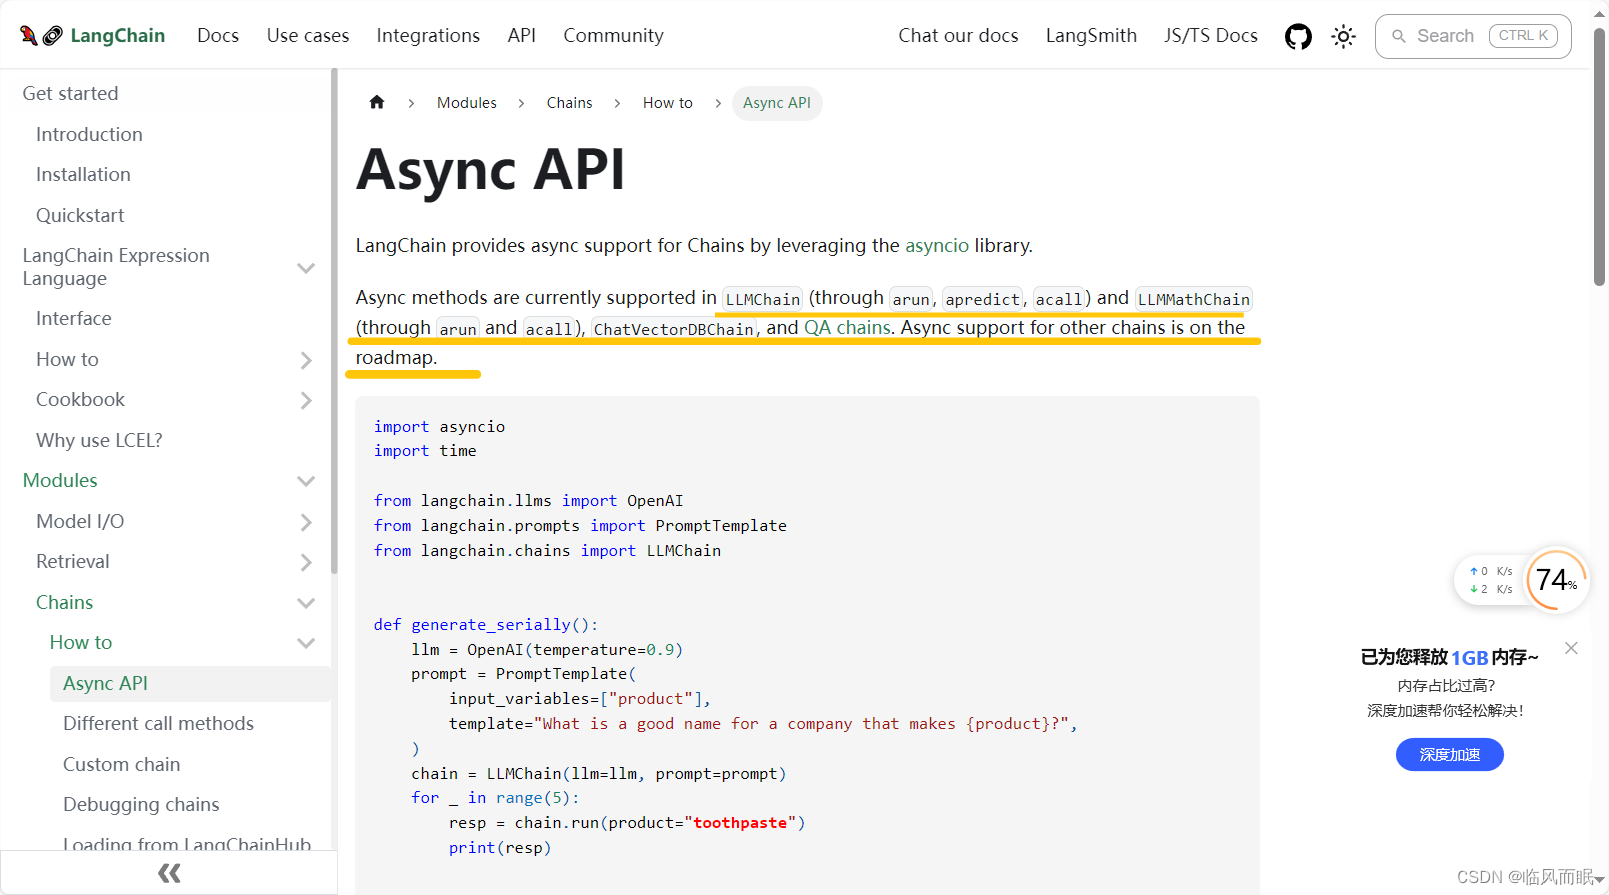The width and height of the screenshot is (1609, 895).
Task: Click the 深度加速 button
Action: point(1449,754)
